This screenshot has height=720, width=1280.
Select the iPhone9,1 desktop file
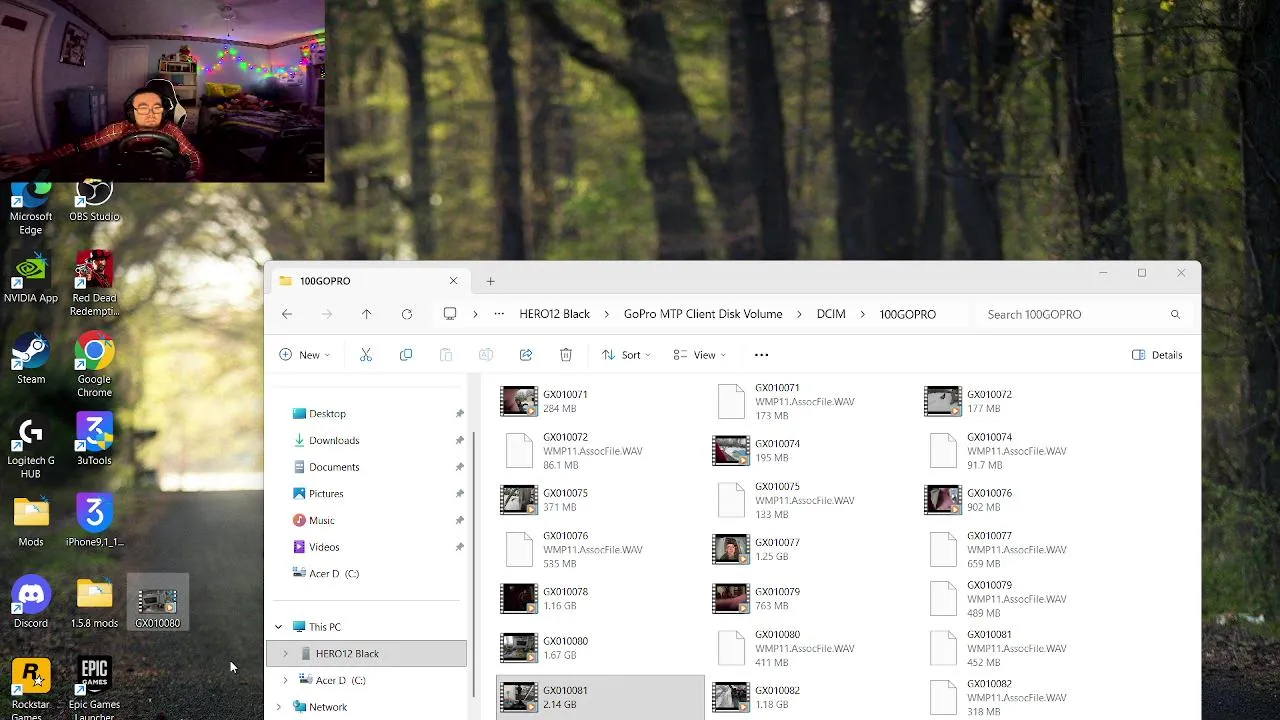tap(94, 522)
